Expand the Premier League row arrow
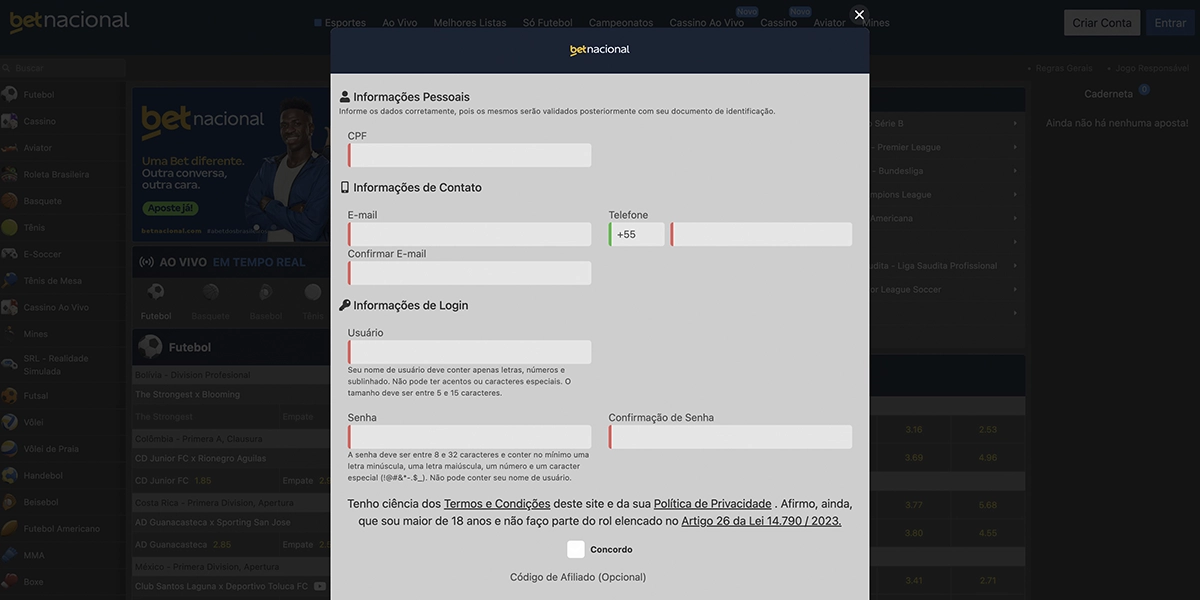This screenshot has height=600, width=1200. point(1014,147)
